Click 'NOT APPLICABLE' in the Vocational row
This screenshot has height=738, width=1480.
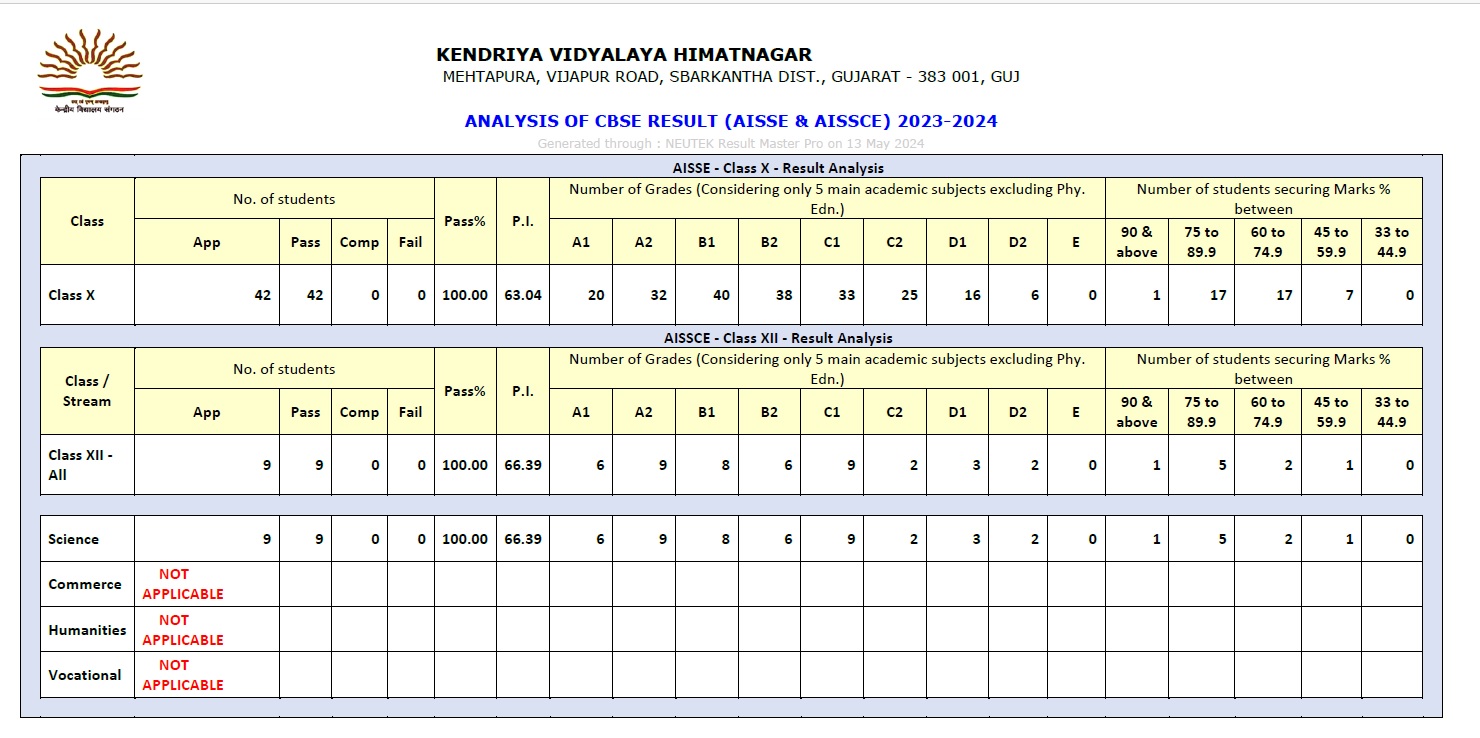coord(183,675)
